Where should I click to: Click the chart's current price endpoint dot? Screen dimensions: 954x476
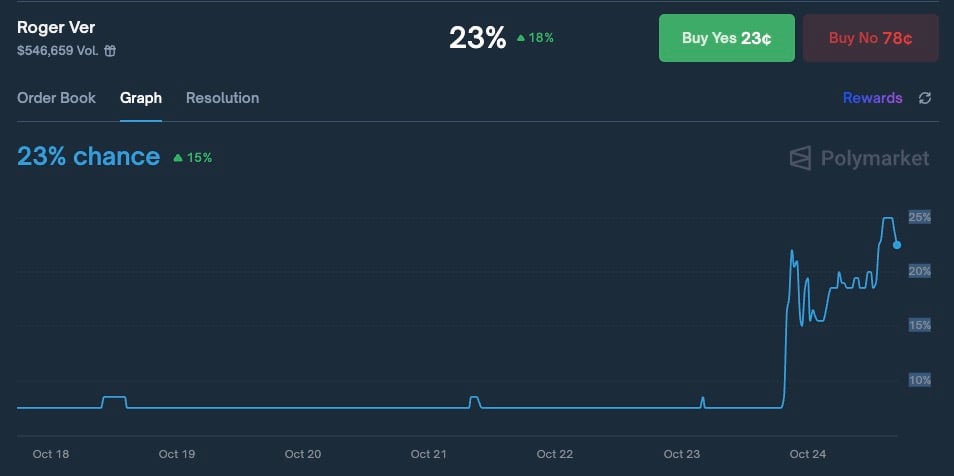(x=897, y=244)
